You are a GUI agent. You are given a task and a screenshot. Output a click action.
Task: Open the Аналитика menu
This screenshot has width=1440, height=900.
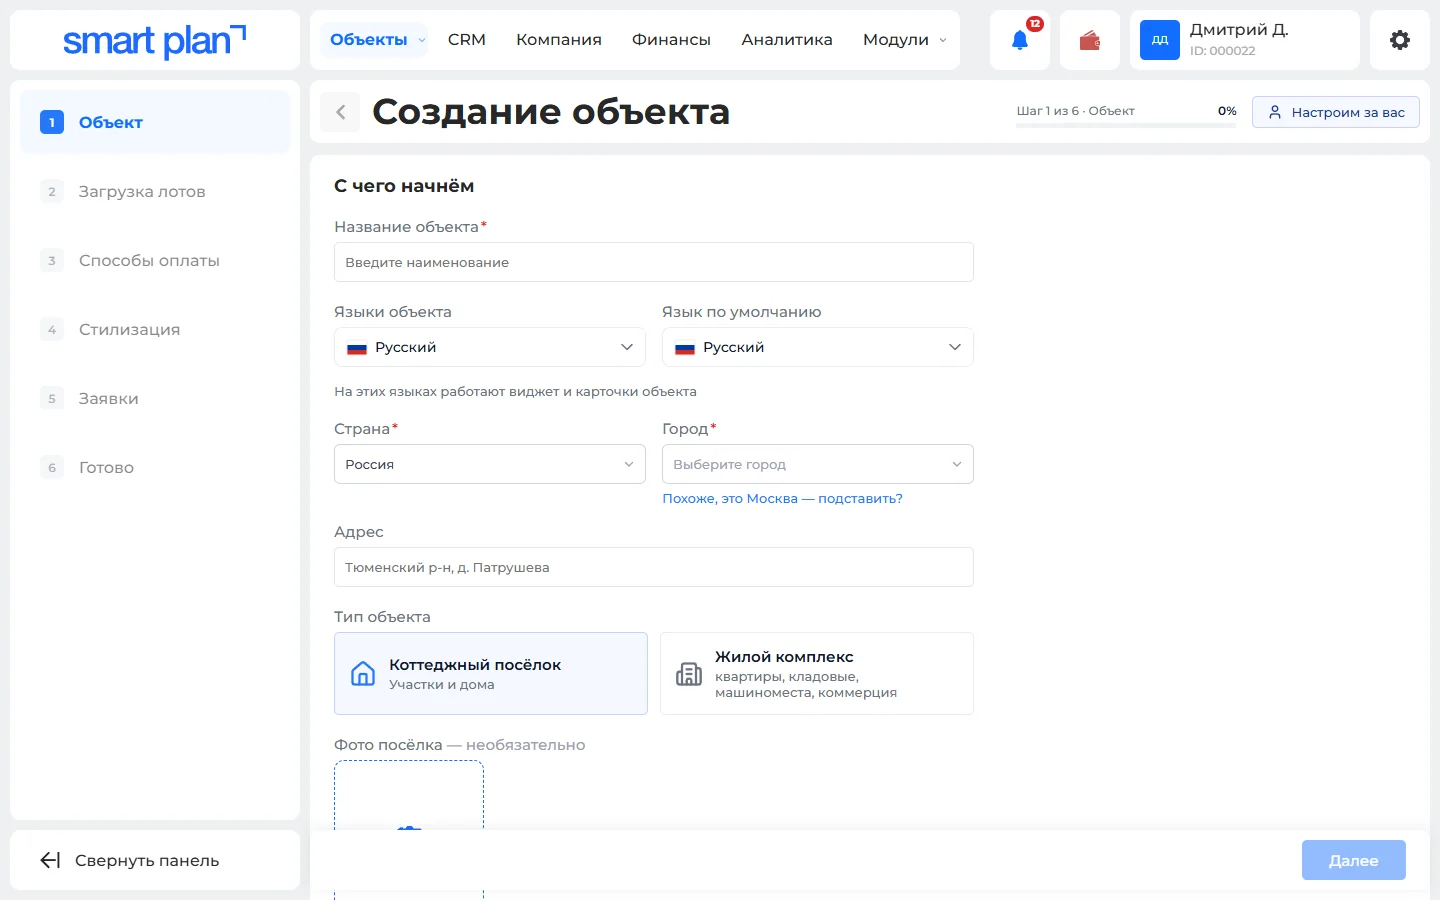(787, 40)
